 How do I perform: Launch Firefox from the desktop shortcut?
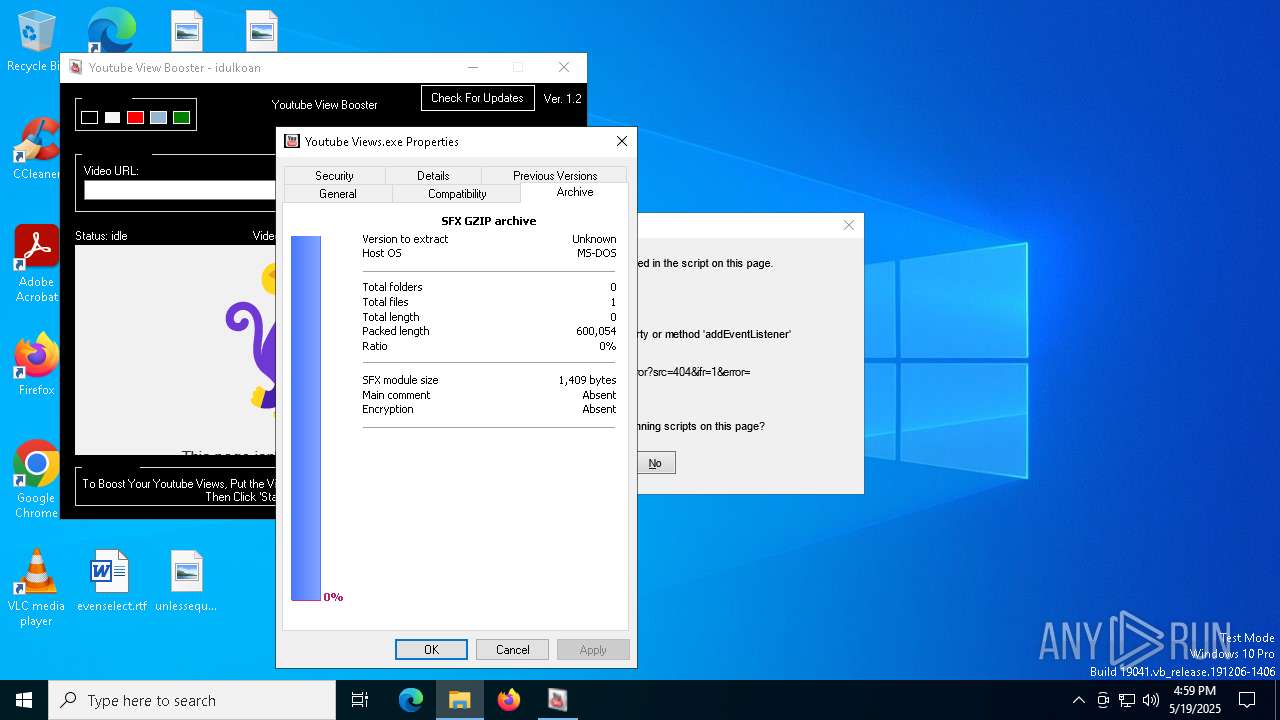pyautogui.click(x=36, y=365)
